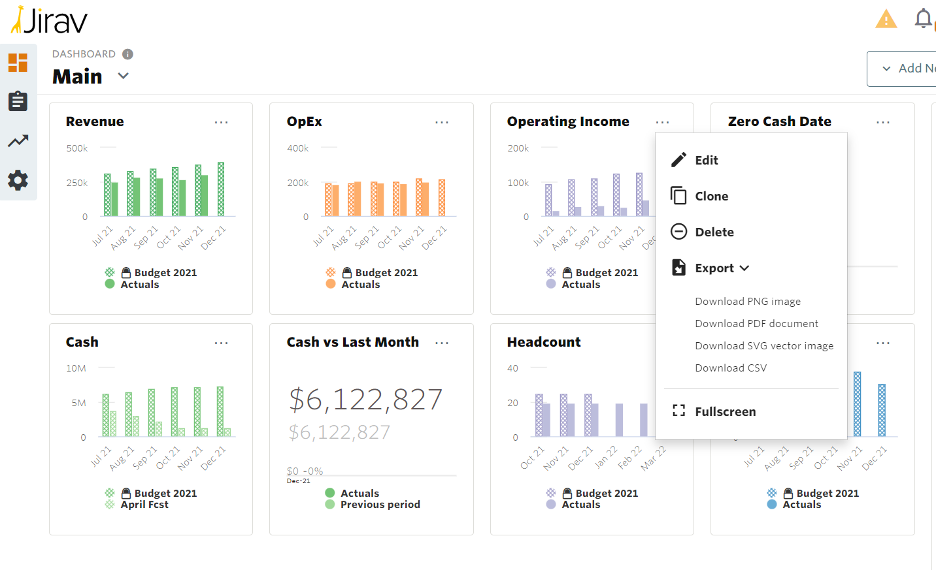Click the Jirav logo
936x570 pixels.
(48, 19)
